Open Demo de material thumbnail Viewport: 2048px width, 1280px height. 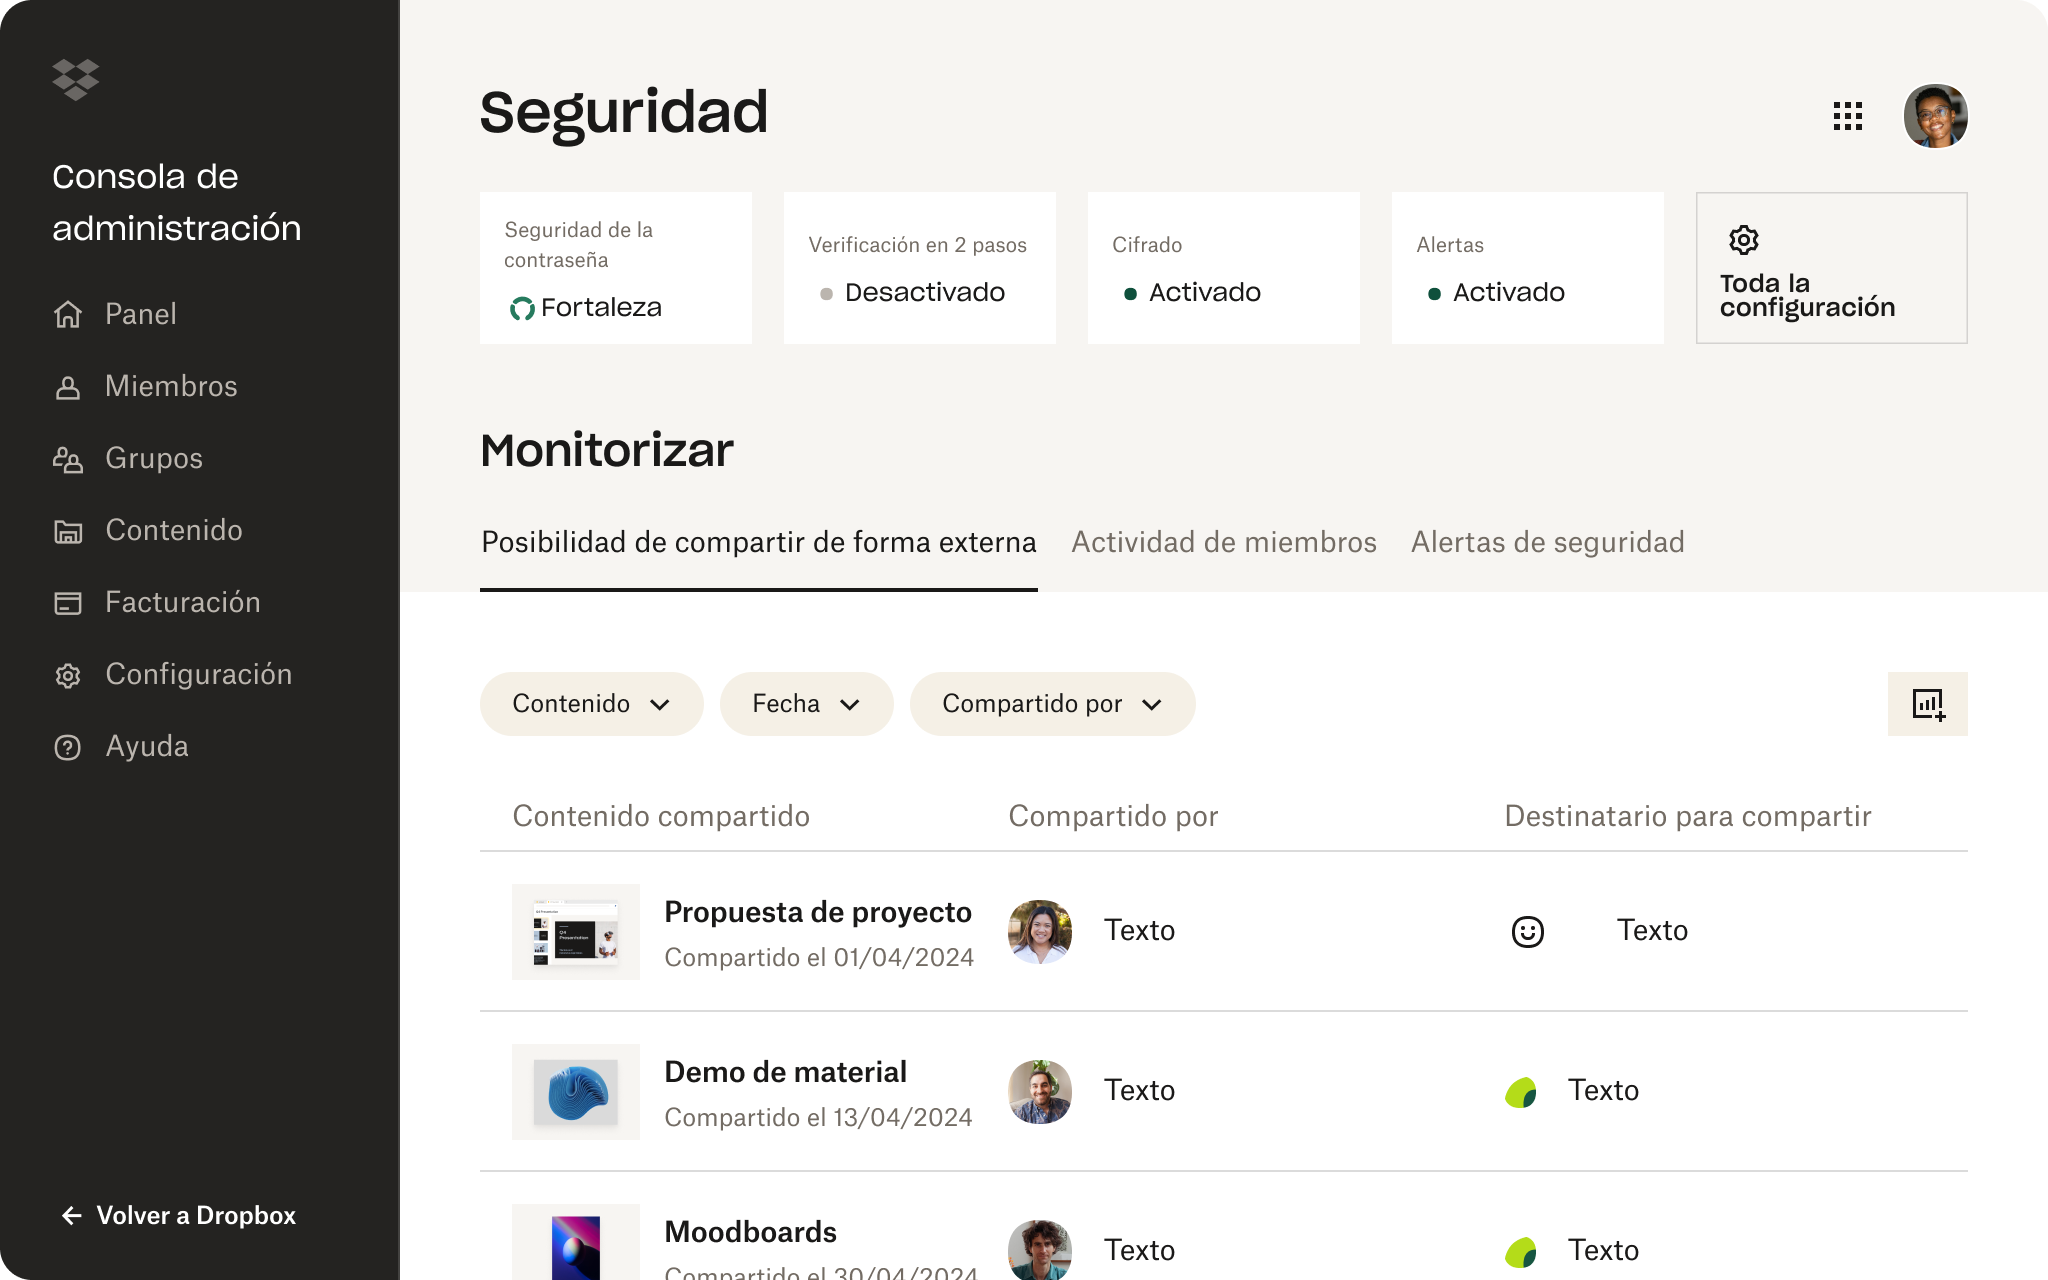click(576, 1092)
